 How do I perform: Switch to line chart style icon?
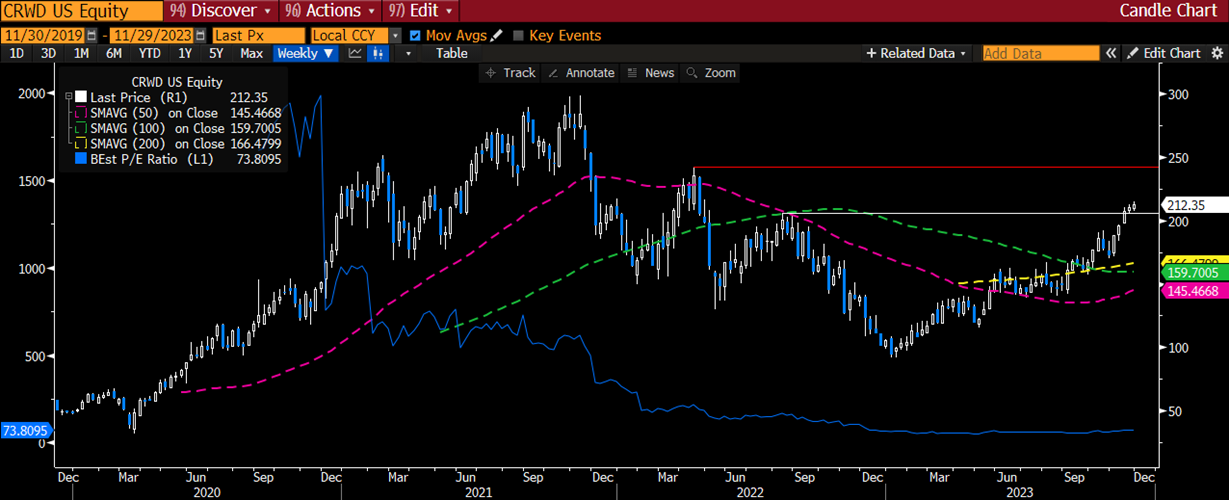355,53
